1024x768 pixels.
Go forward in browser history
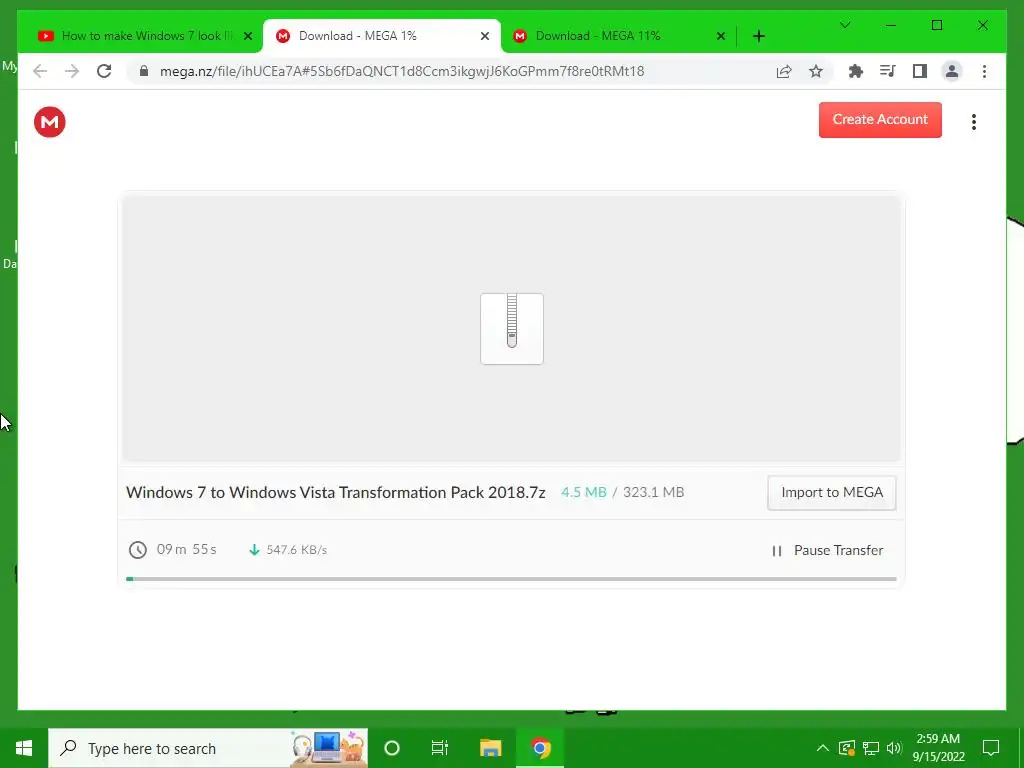coord(72,71)
